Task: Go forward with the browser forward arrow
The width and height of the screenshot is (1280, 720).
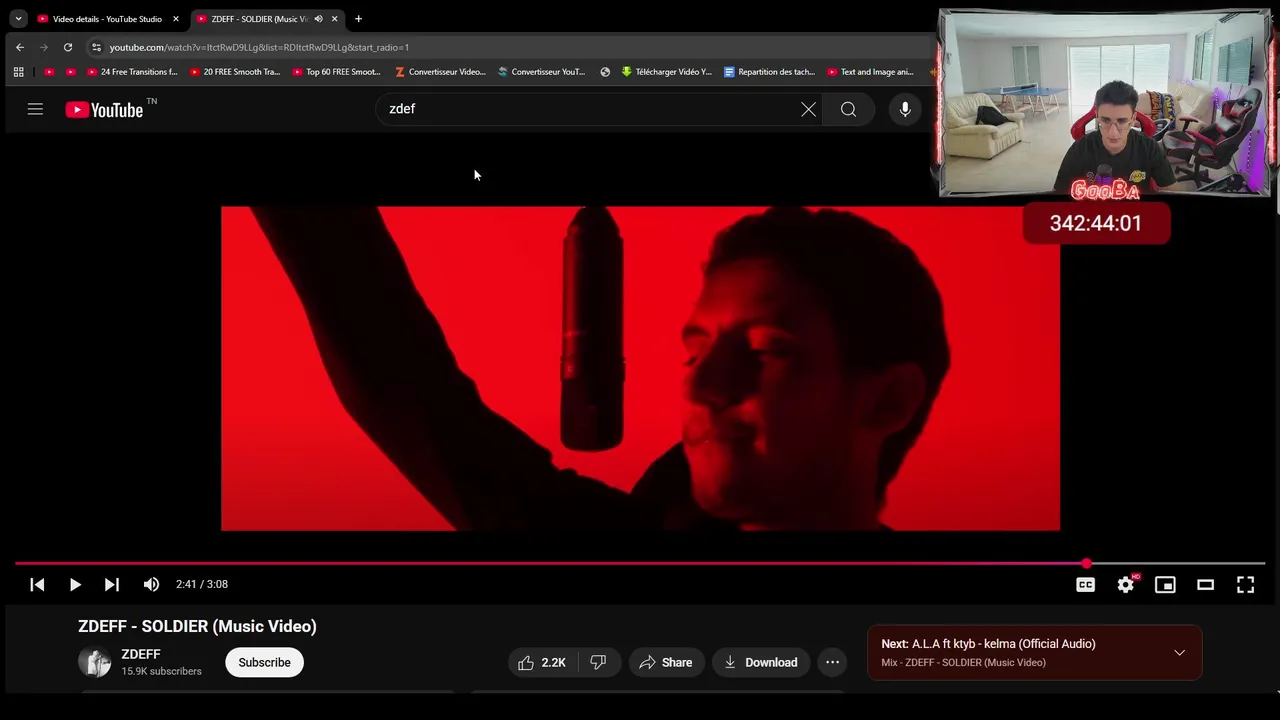Action: click(x=44, y=47)
